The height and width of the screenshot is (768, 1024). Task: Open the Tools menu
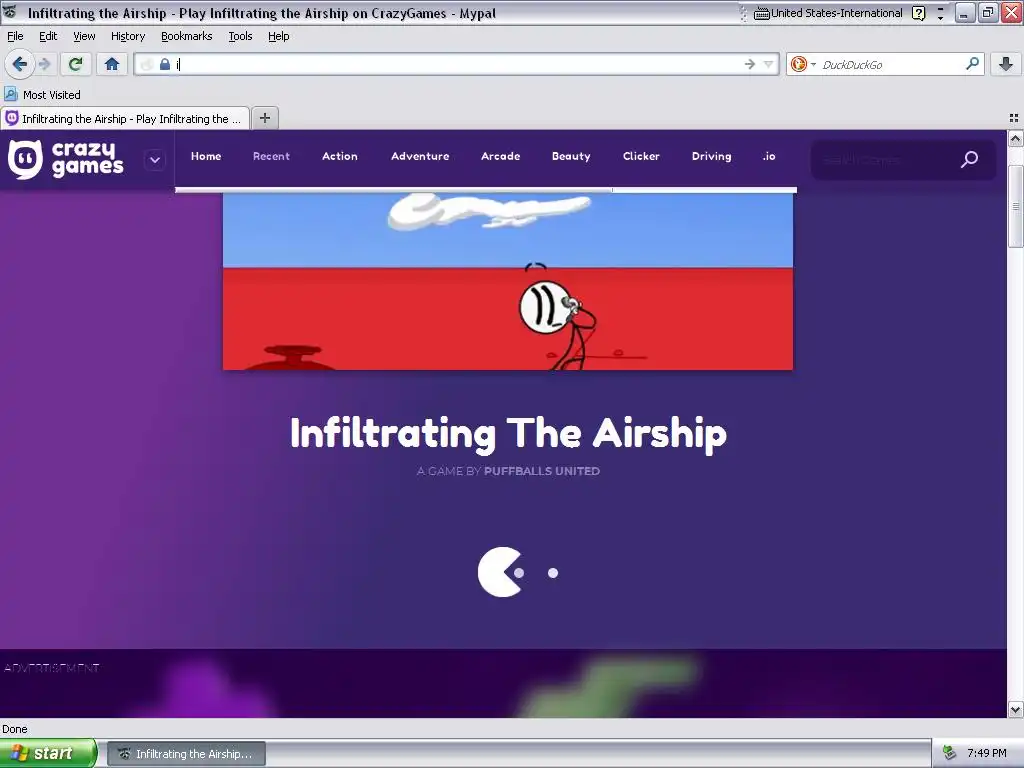pos(240,36)
